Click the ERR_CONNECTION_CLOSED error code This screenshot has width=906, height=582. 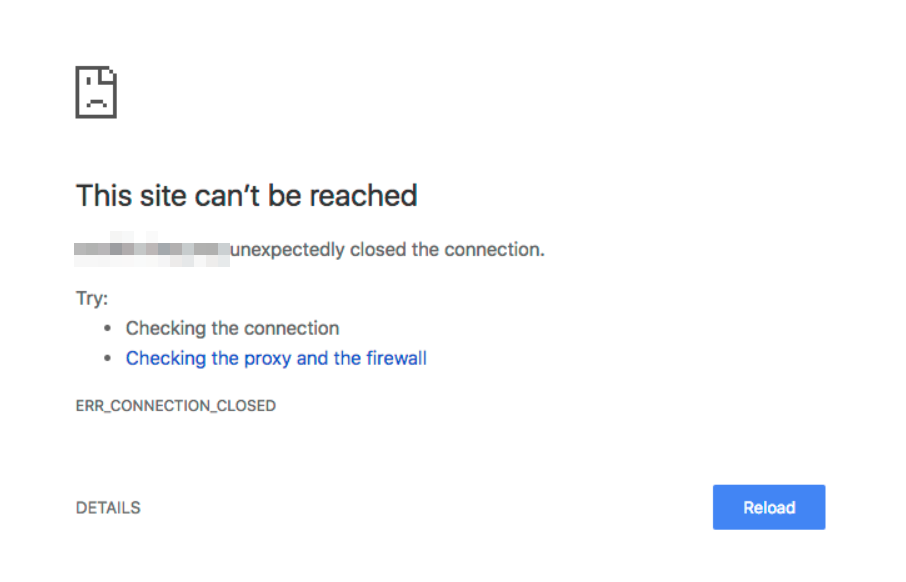[176, 406]
